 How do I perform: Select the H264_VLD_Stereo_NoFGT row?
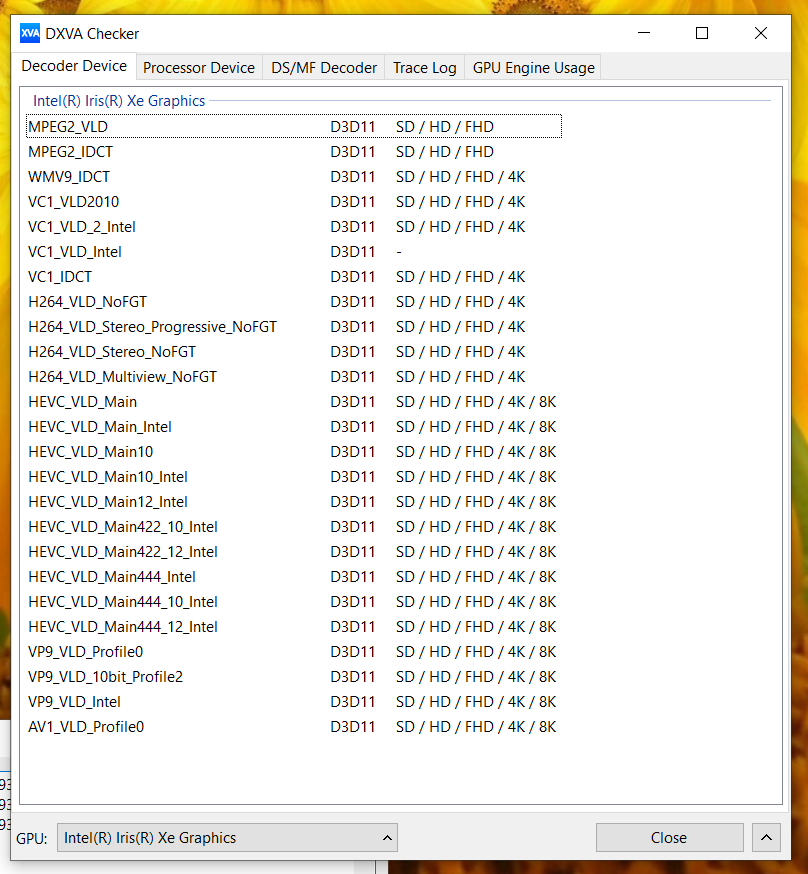point(294,352)
